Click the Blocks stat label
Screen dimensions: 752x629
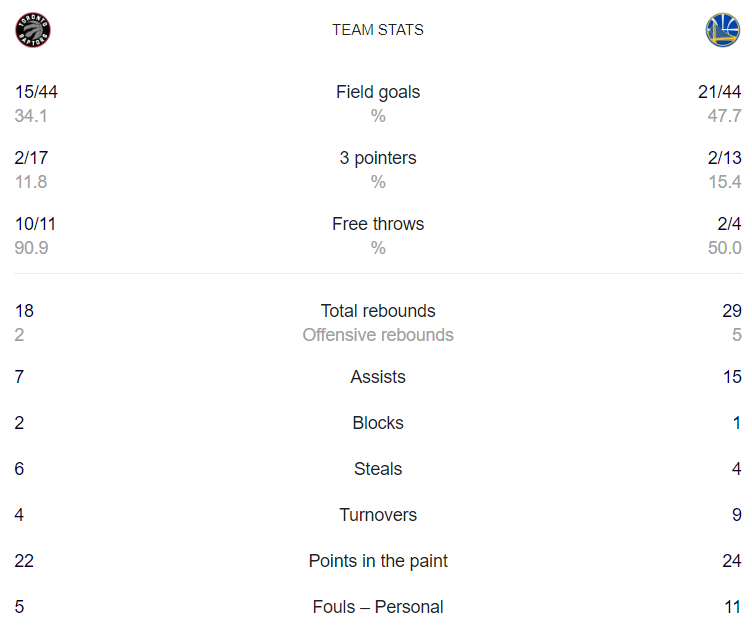(378, 423)
